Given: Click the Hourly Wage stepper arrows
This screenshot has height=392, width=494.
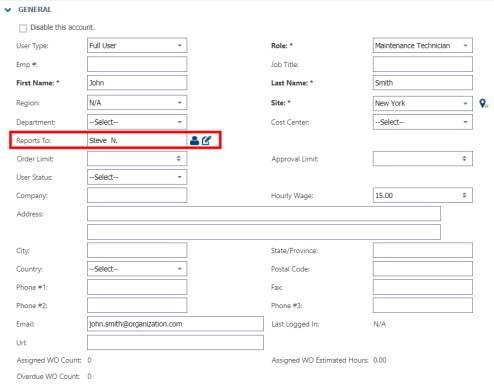Looking at the screenshot, I should point(464,195).
